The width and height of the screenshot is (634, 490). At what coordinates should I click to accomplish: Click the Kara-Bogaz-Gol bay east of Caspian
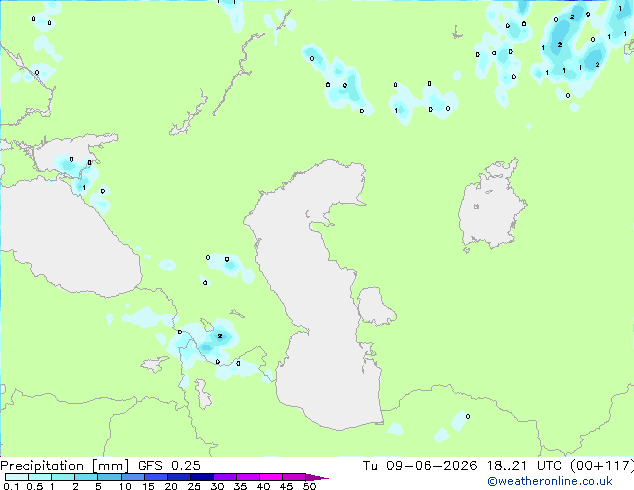pyautogui.click(x=375, y=306)
